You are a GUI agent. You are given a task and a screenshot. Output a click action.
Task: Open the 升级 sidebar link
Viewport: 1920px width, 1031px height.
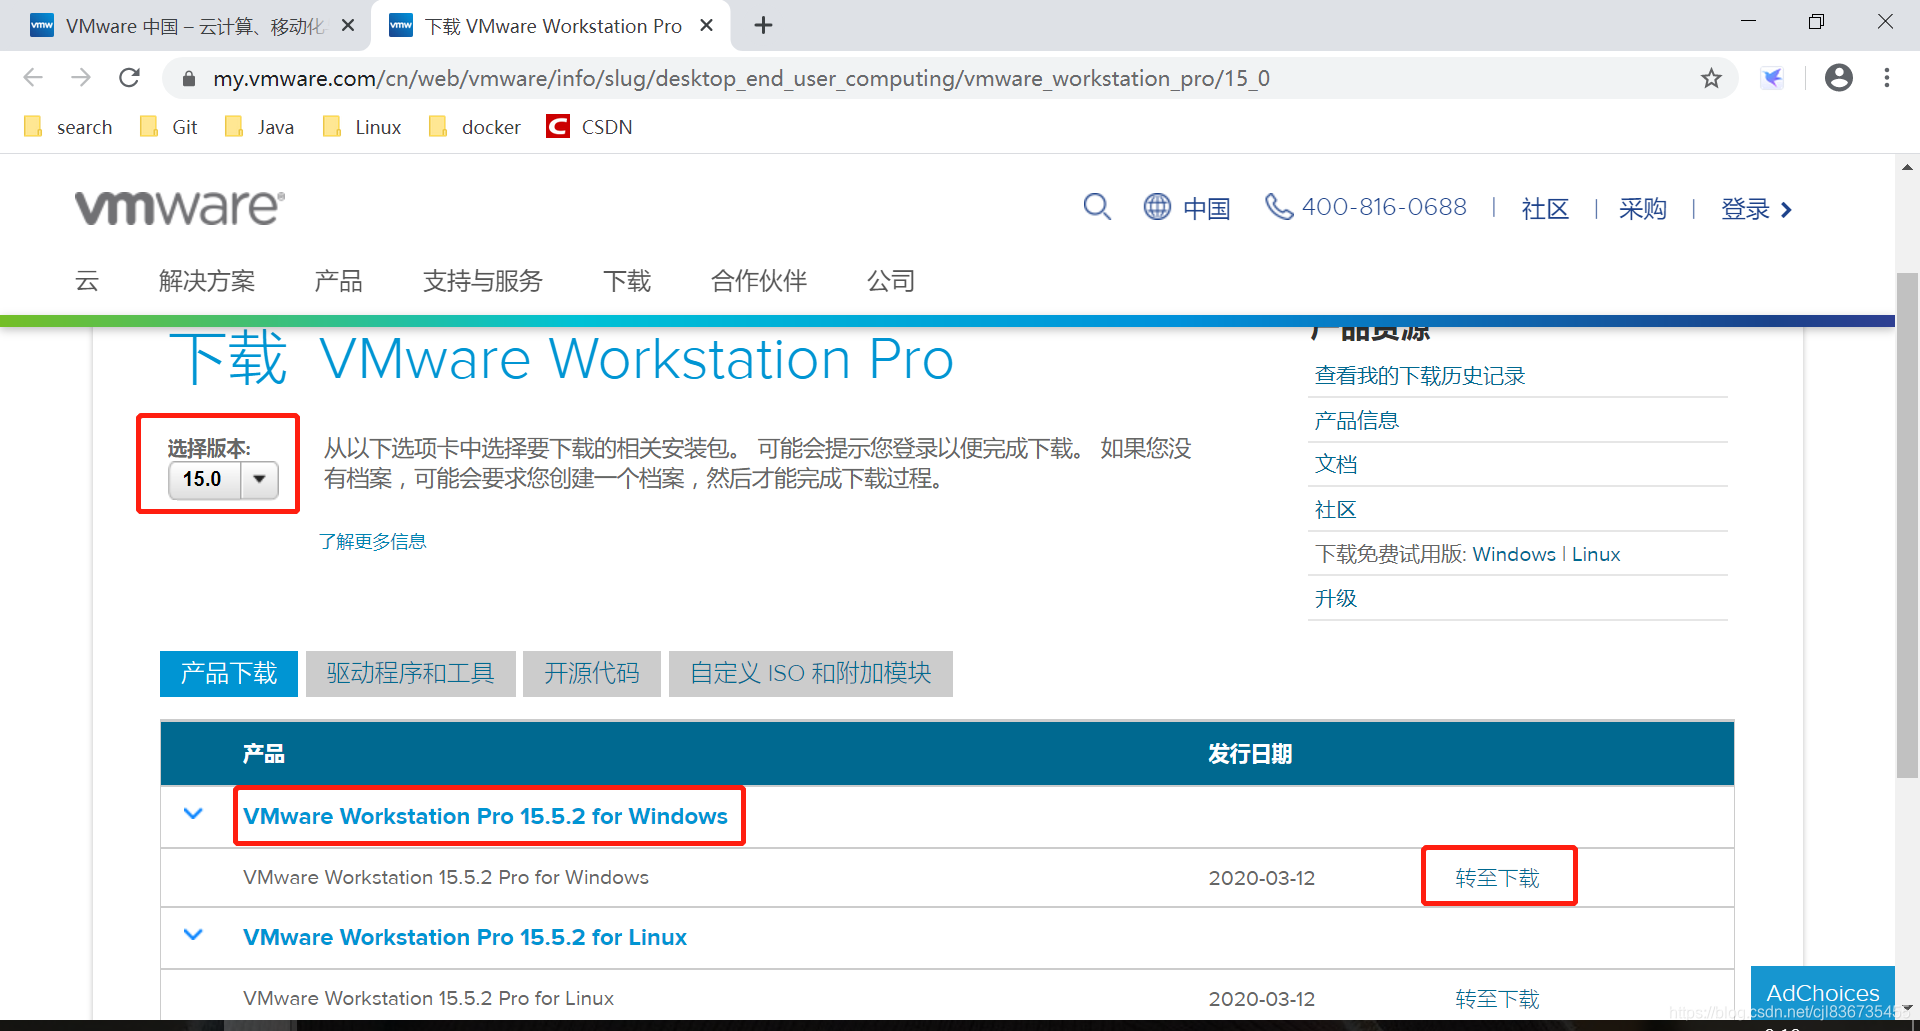[x=1336, y=598]
